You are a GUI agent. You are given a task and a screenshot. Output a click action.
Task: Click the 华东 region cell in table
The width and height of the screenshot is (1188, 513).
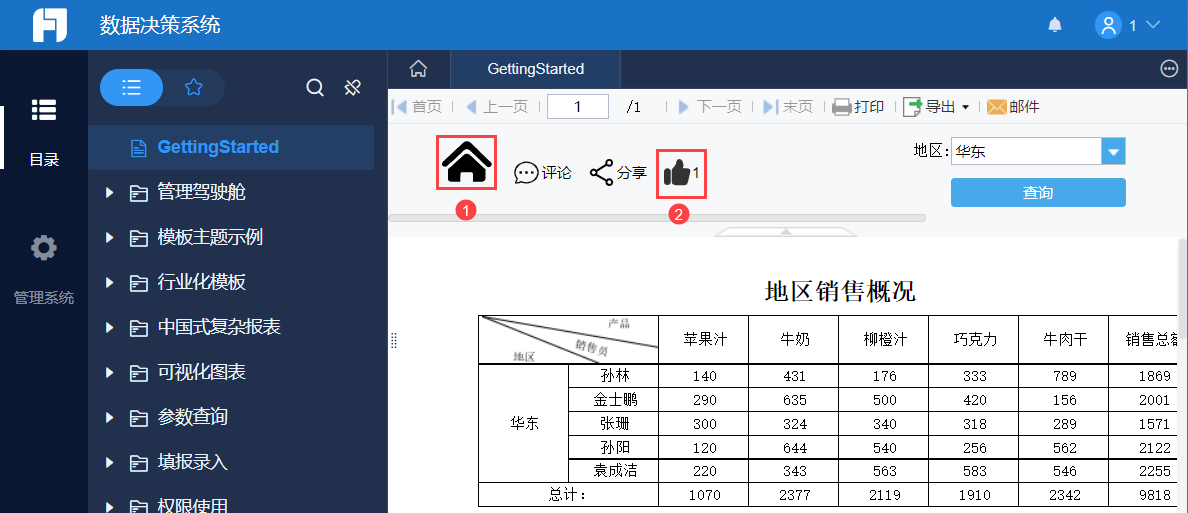point(524,424)
